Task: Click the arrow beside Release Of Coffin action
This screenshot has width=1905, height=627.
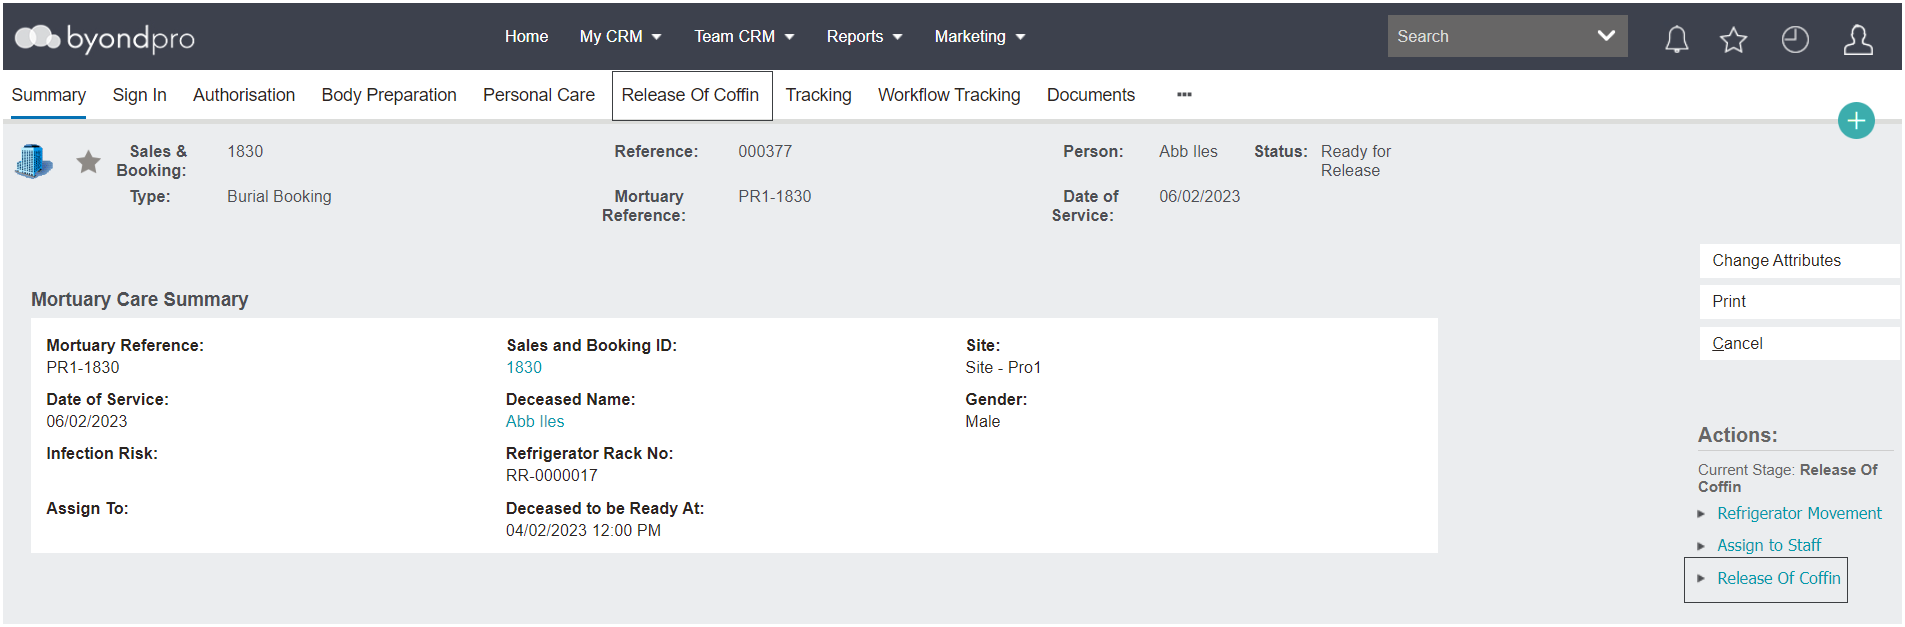Action: (1701, 578)
